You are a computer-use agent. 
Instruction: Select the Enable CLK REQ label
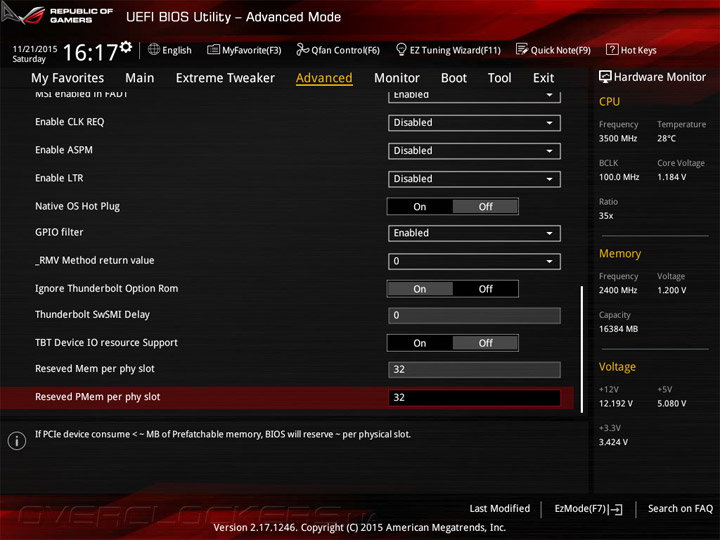70,122
